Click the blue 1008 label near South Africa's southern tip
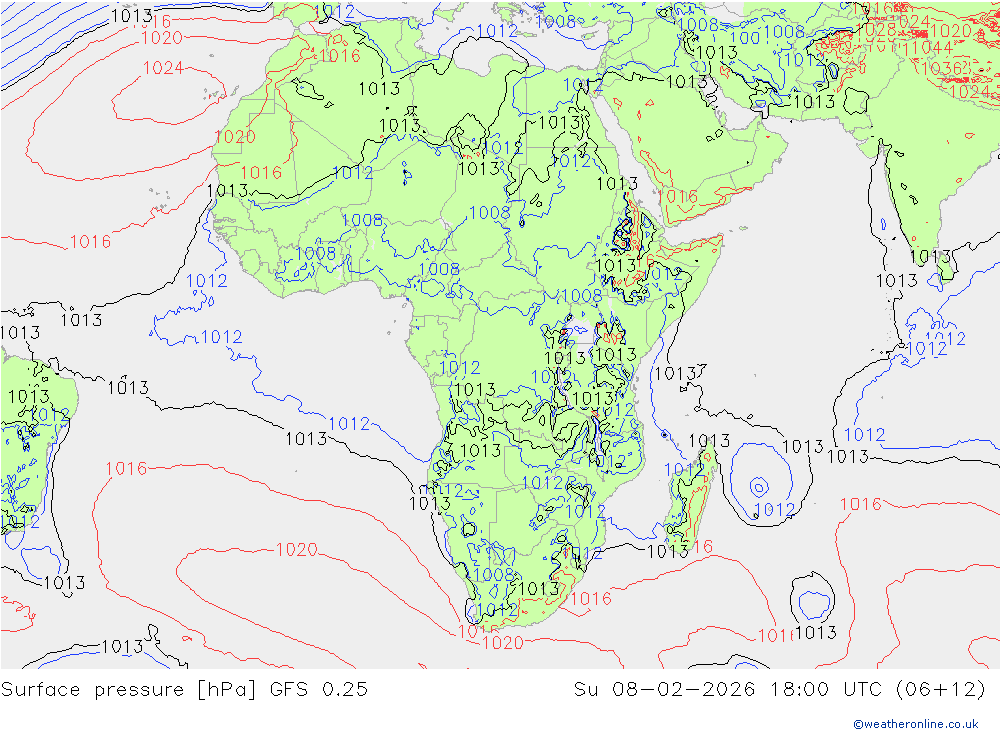The image size is (1000, 733). point(494,574)
